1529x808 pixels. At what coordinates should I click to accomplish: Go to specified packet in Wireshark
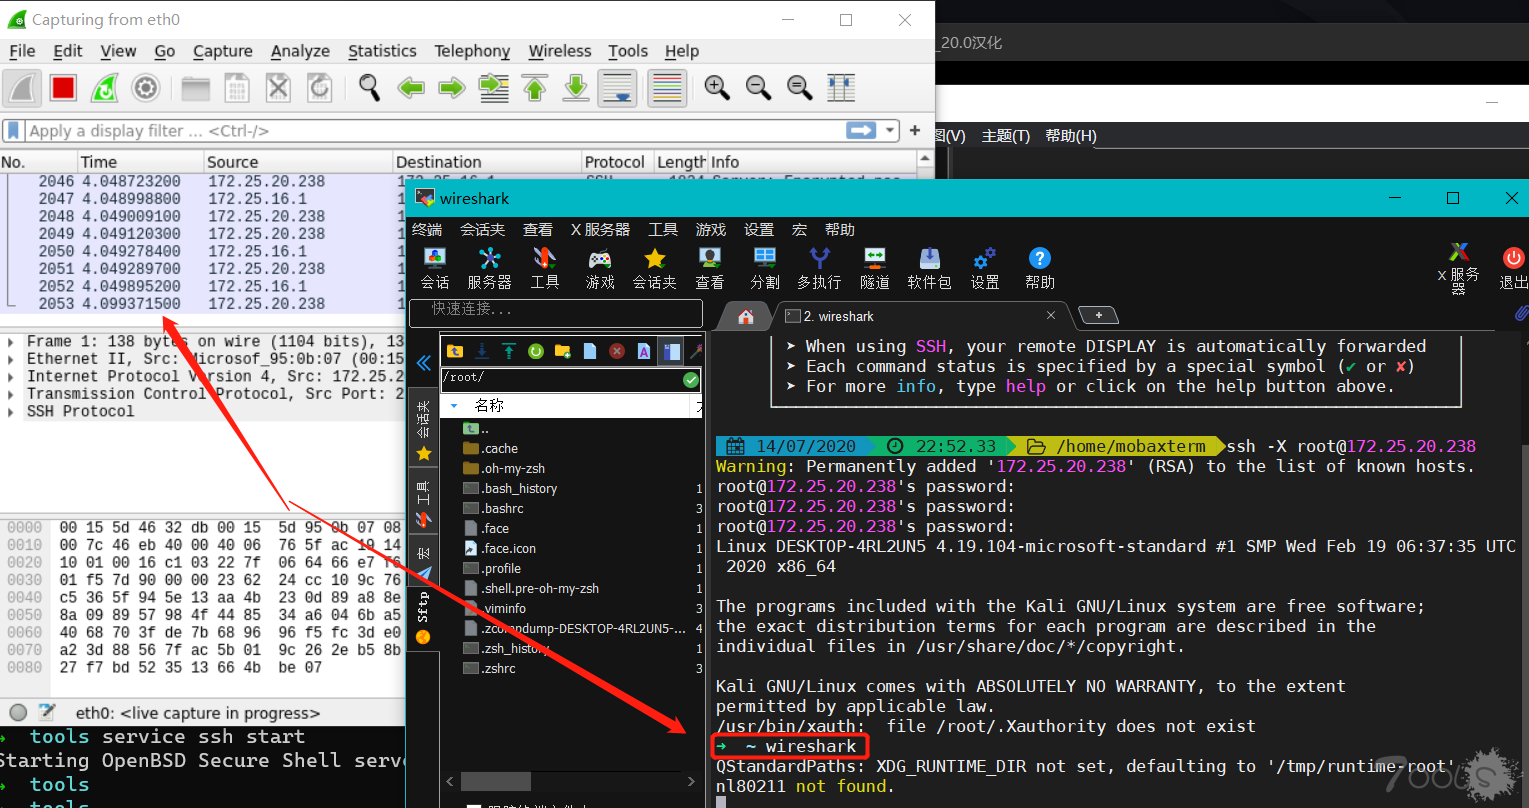pos(494,88)
